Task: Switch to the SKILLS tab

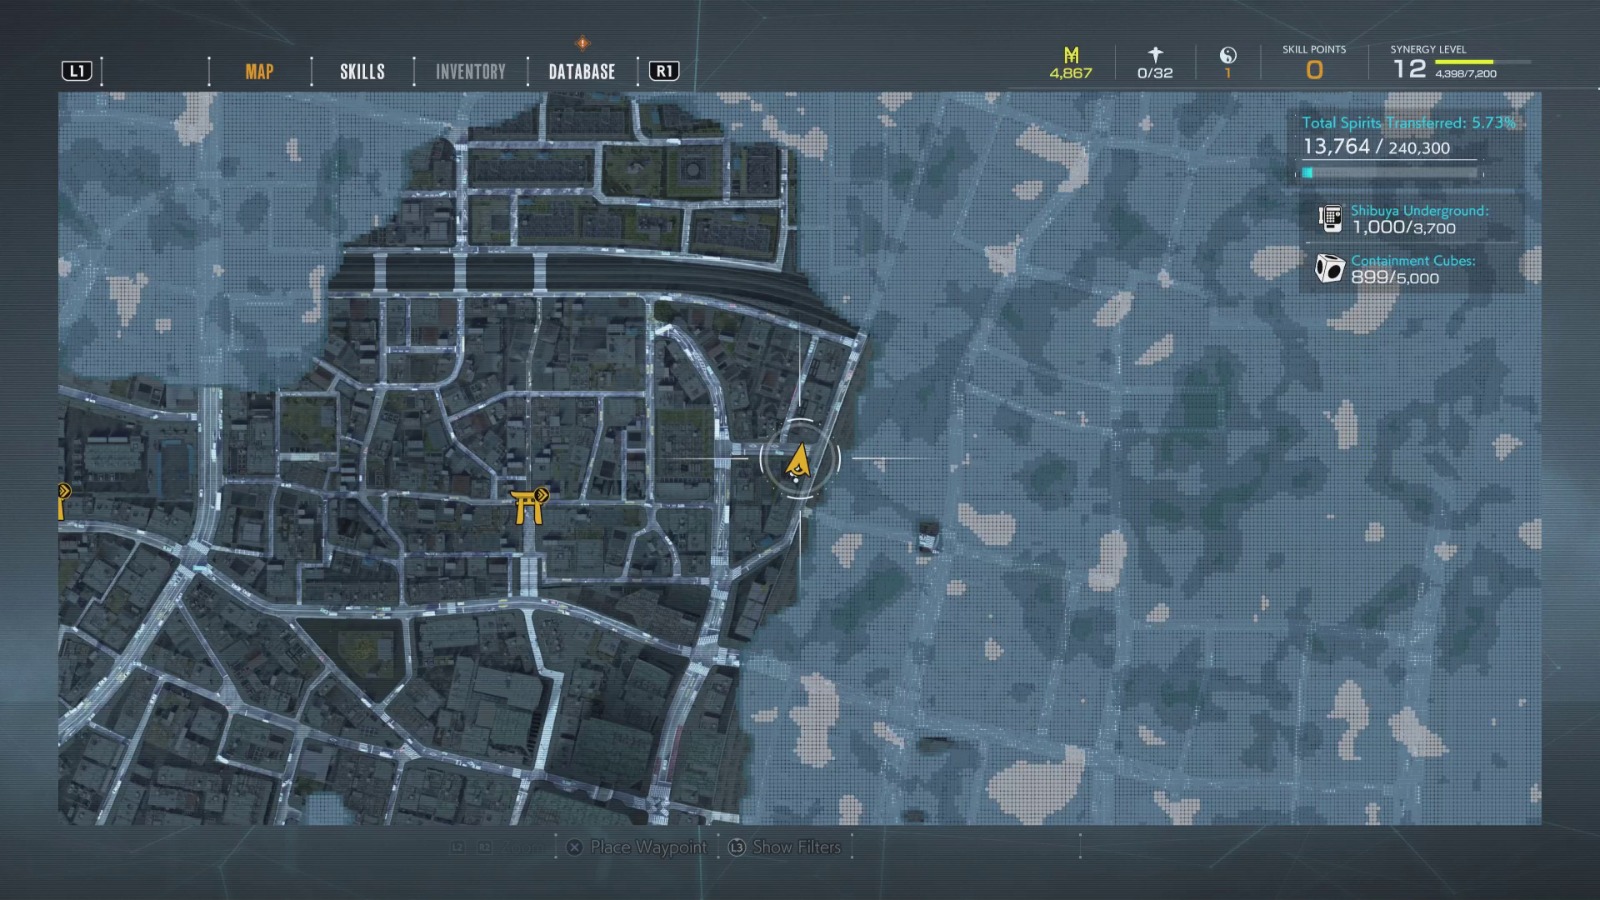Action: (361, 71)
